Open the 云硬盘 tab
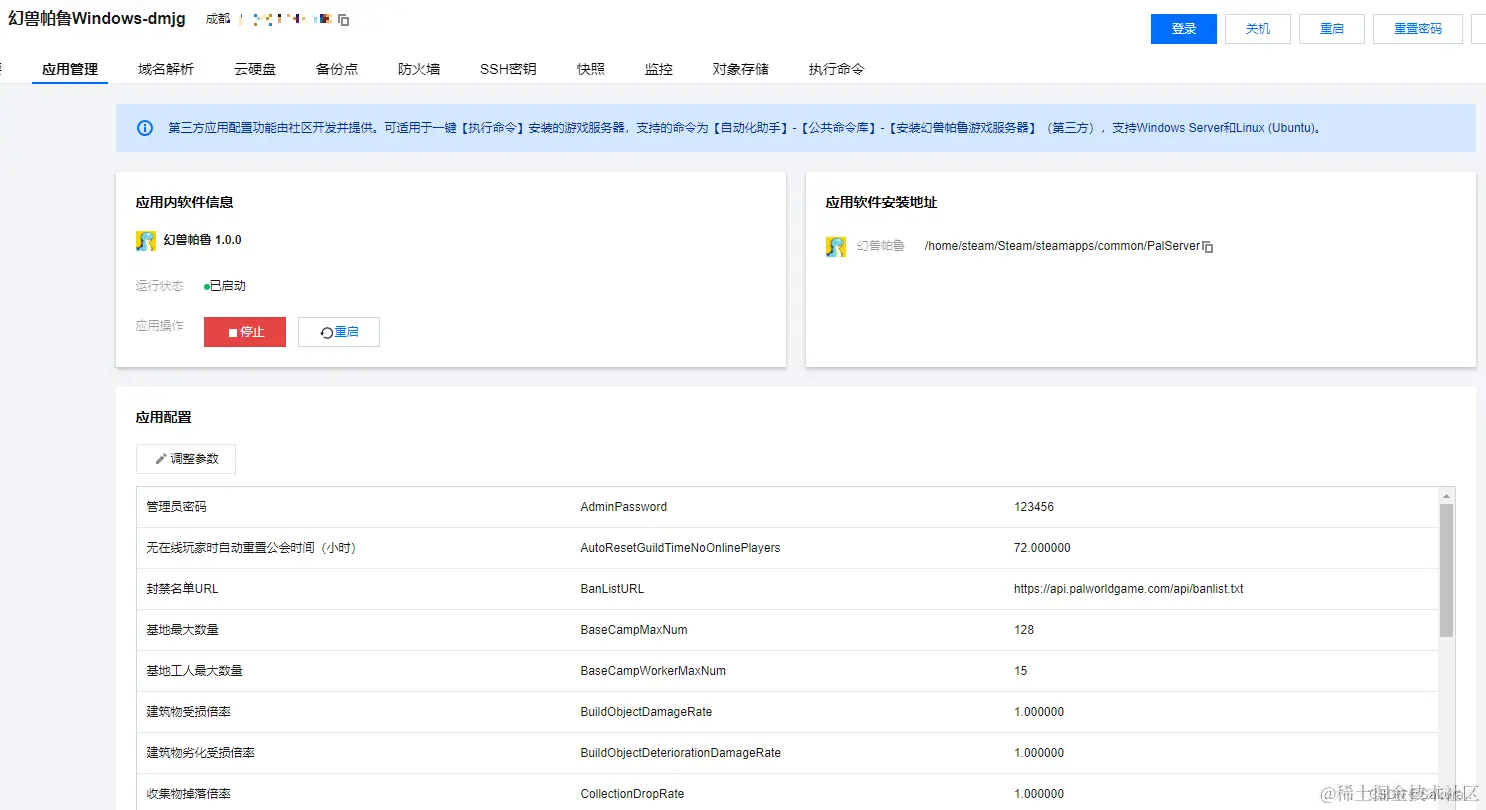1486x810 pixels. coord(255,69)
